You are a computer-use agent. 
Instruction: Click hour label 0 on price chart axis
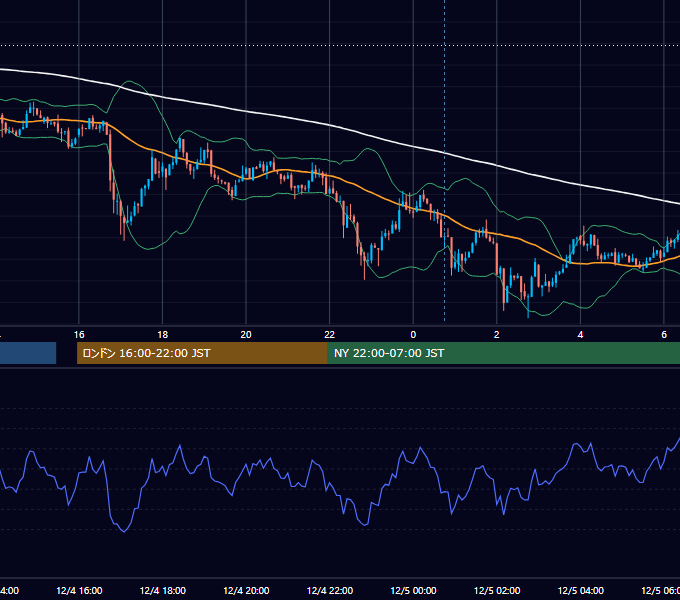[x=413, y=335]
